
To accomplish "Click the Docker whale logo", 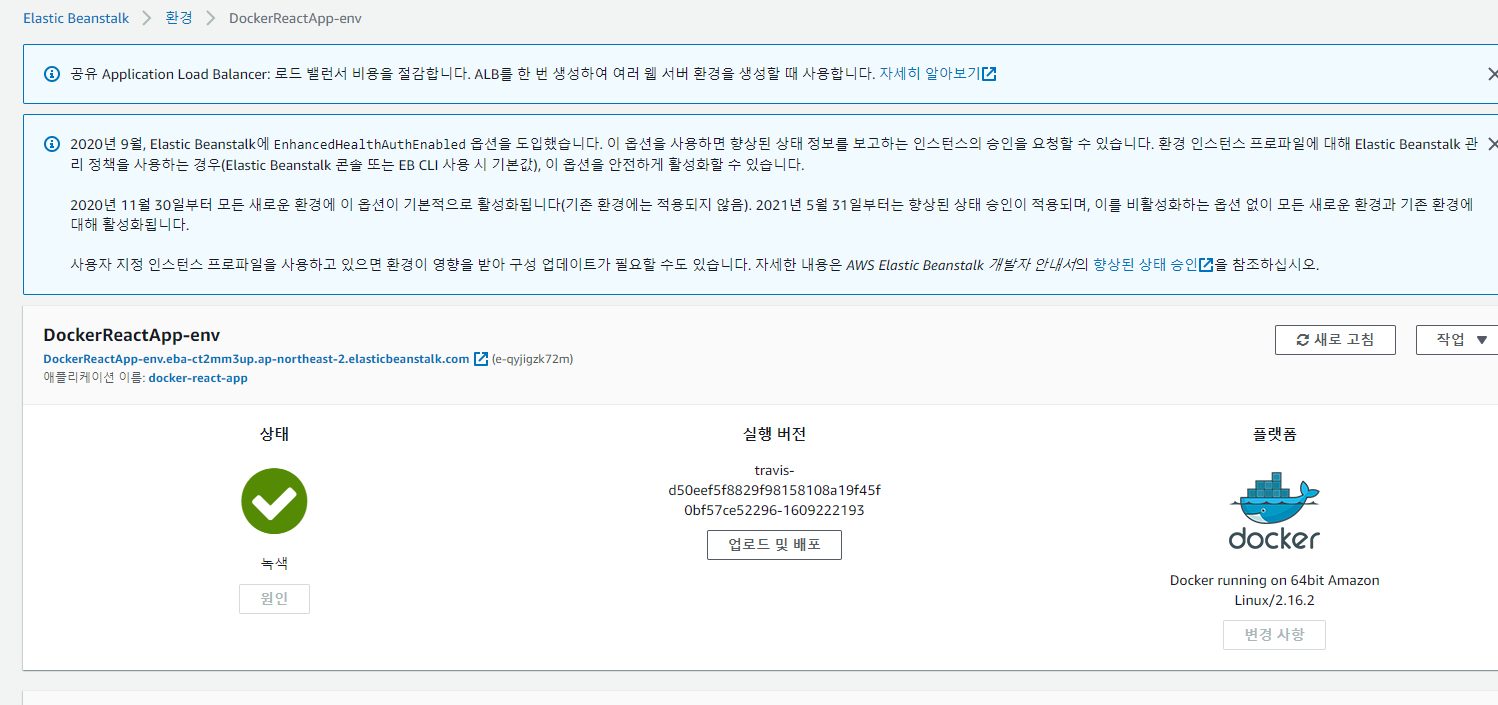I will pos(1274,510).
